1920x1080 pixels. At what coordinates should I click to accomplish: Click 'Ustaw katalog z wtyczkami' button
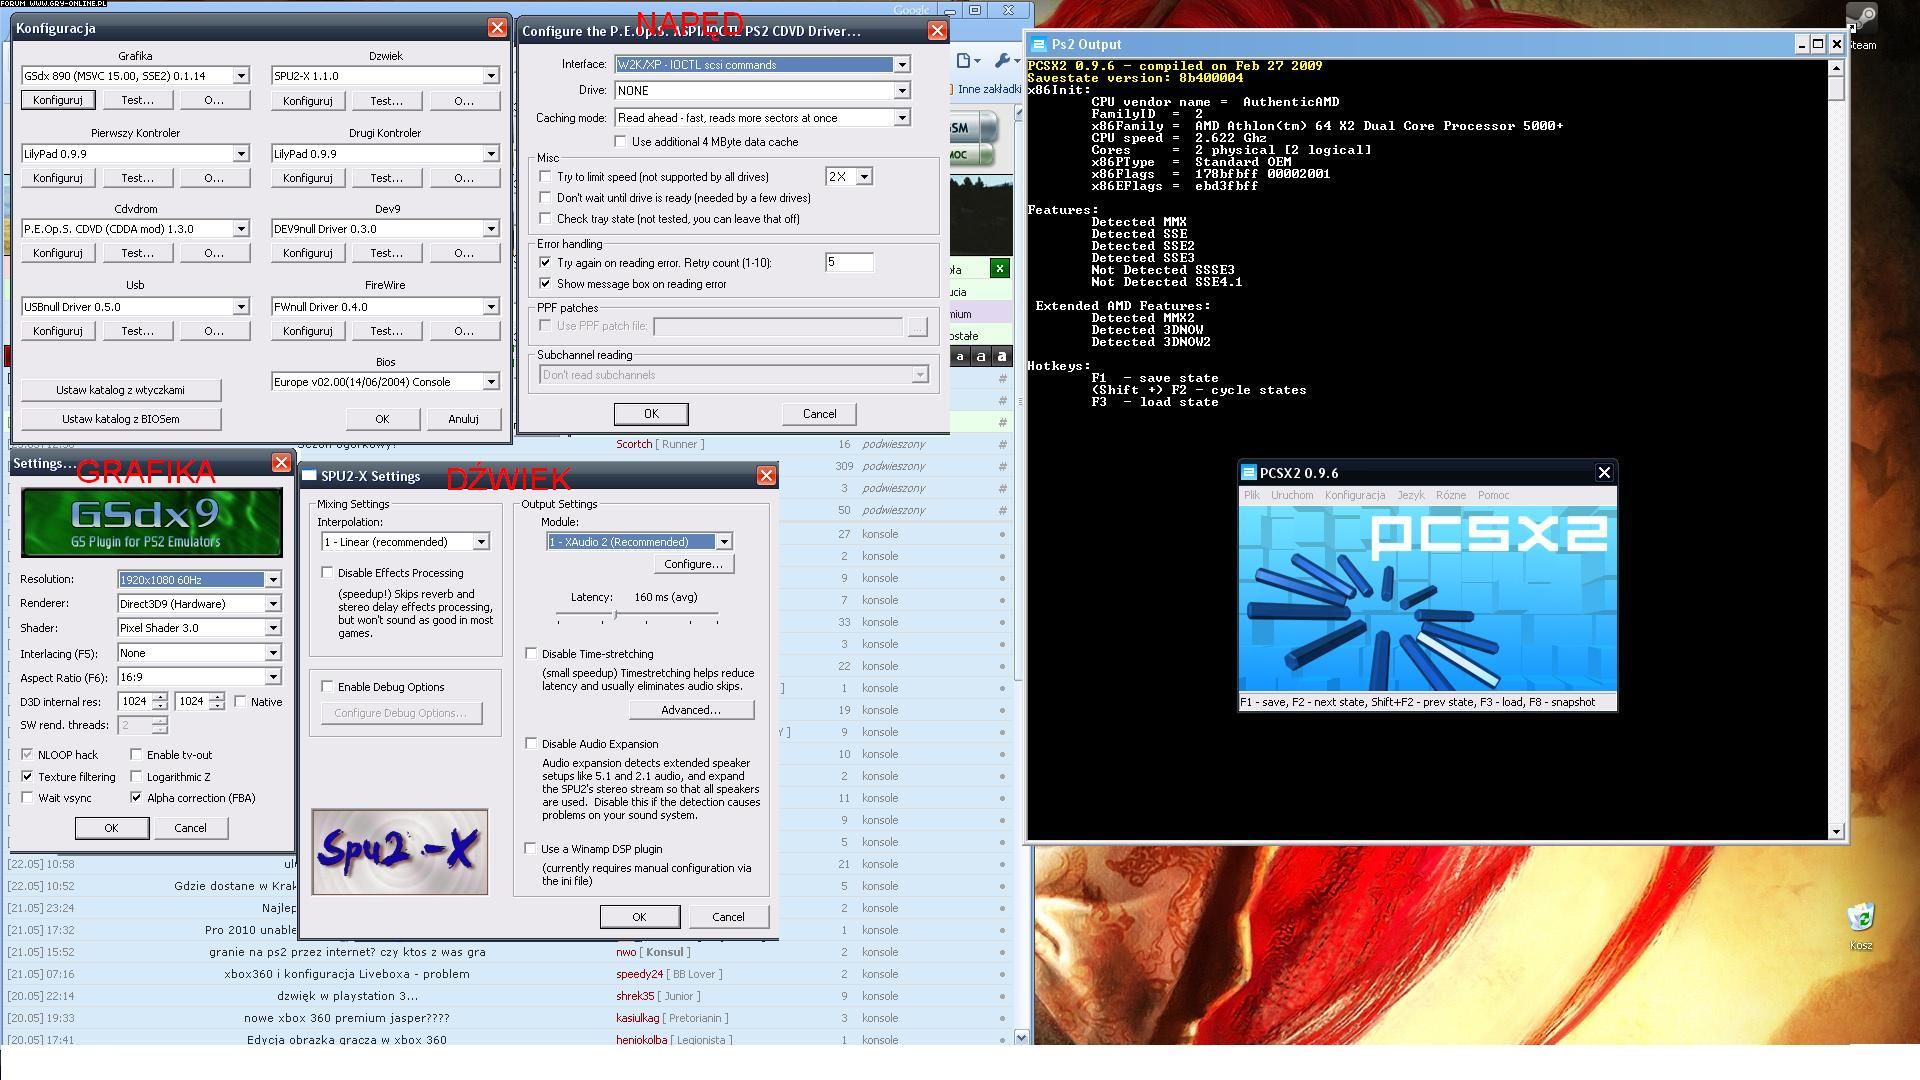(121, 390)
